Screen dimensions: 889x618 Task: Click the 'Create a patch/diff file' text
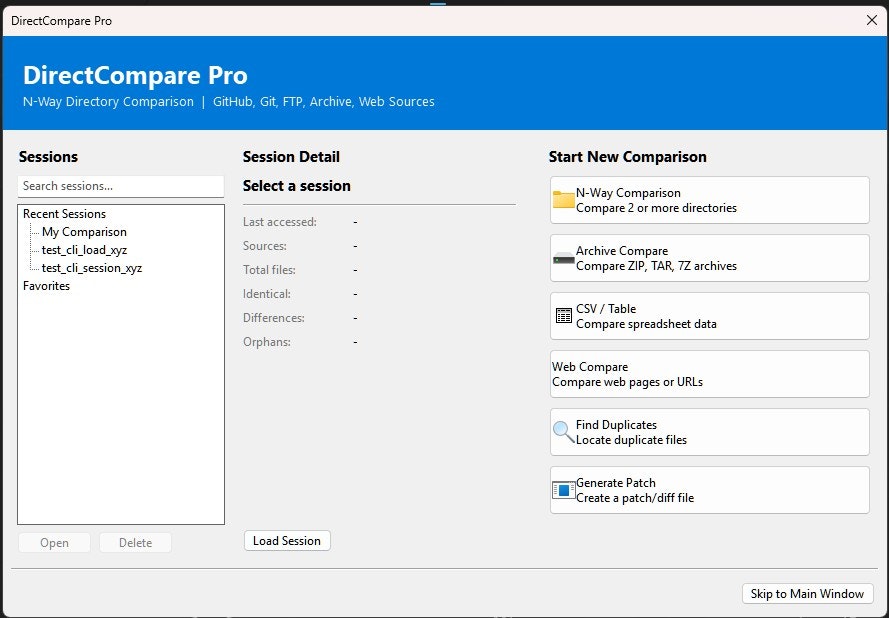point(634,498)
